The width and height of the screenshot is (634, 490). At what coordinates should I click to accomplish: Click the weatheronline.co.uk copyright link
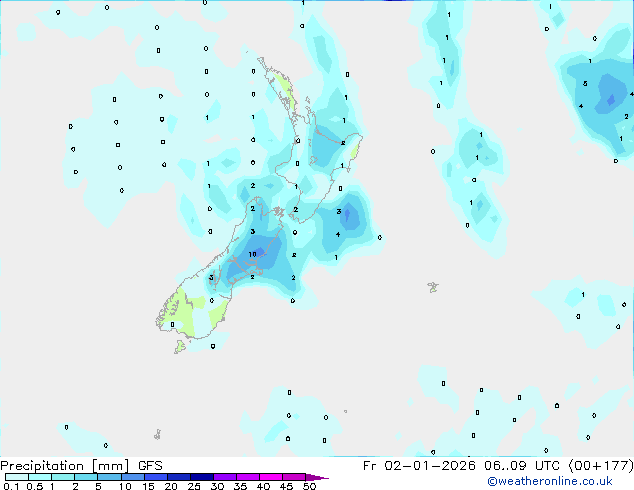tap(550, 482)
